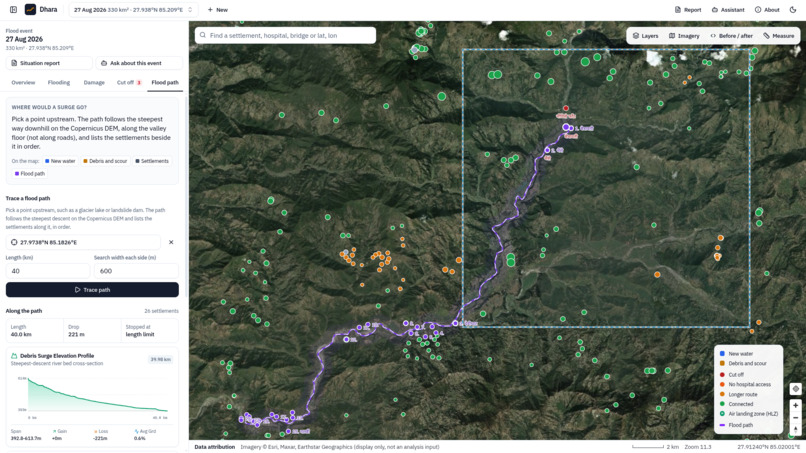The height and width of the screenshot is (453, 806).
Task: Open the Assistant panel
Action: (x=728, y=10)
